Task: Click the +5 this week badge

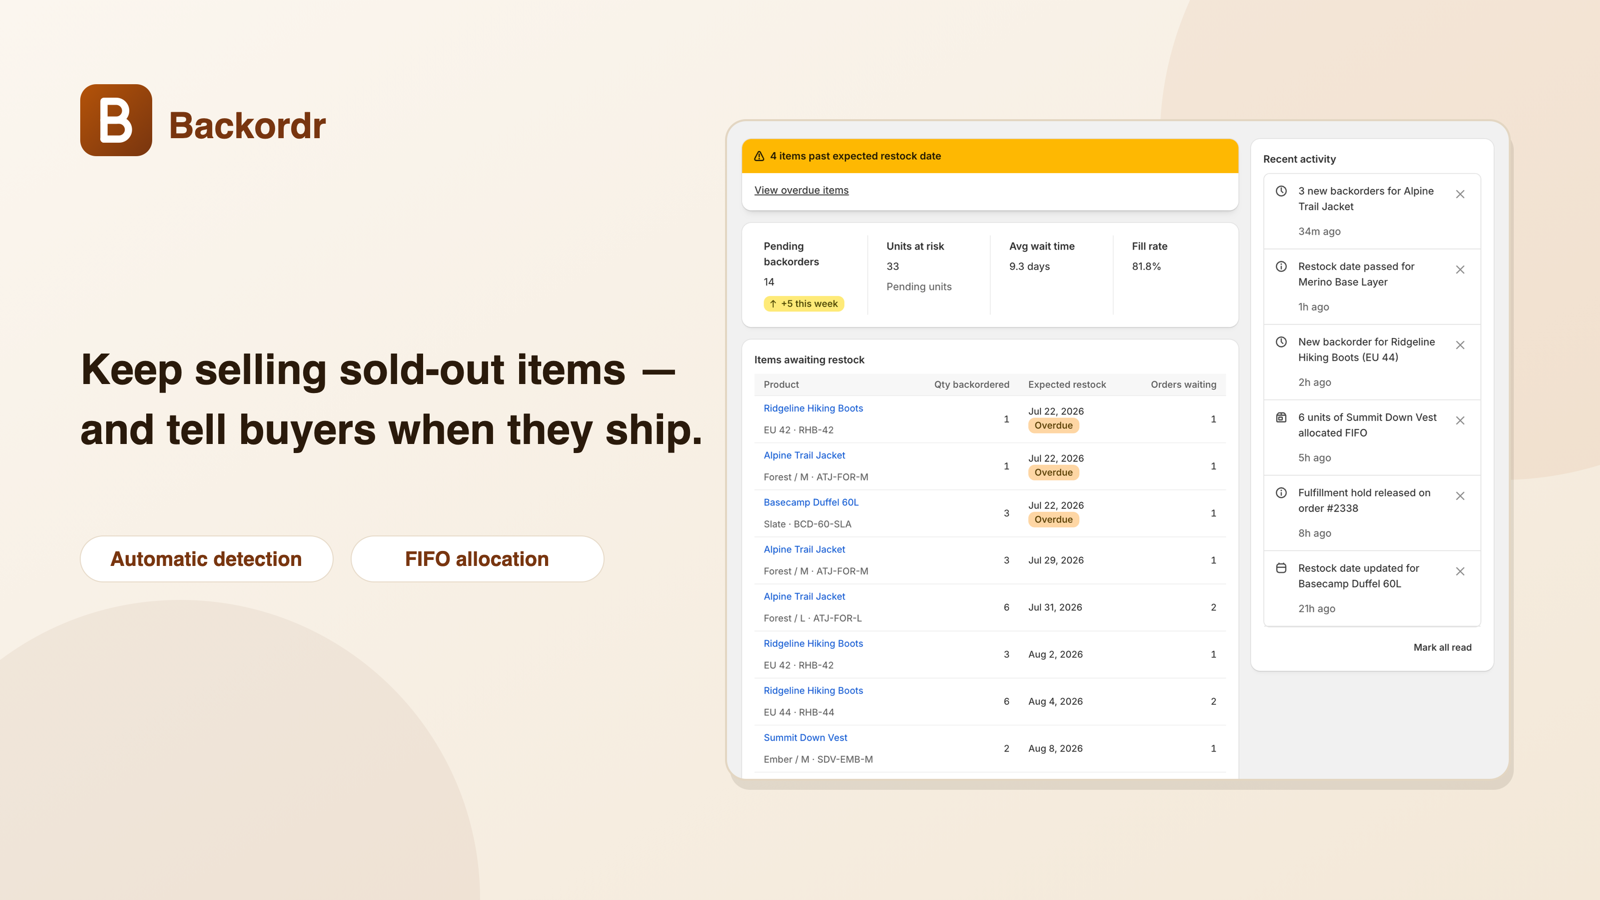Action: (x=804, y=304)
